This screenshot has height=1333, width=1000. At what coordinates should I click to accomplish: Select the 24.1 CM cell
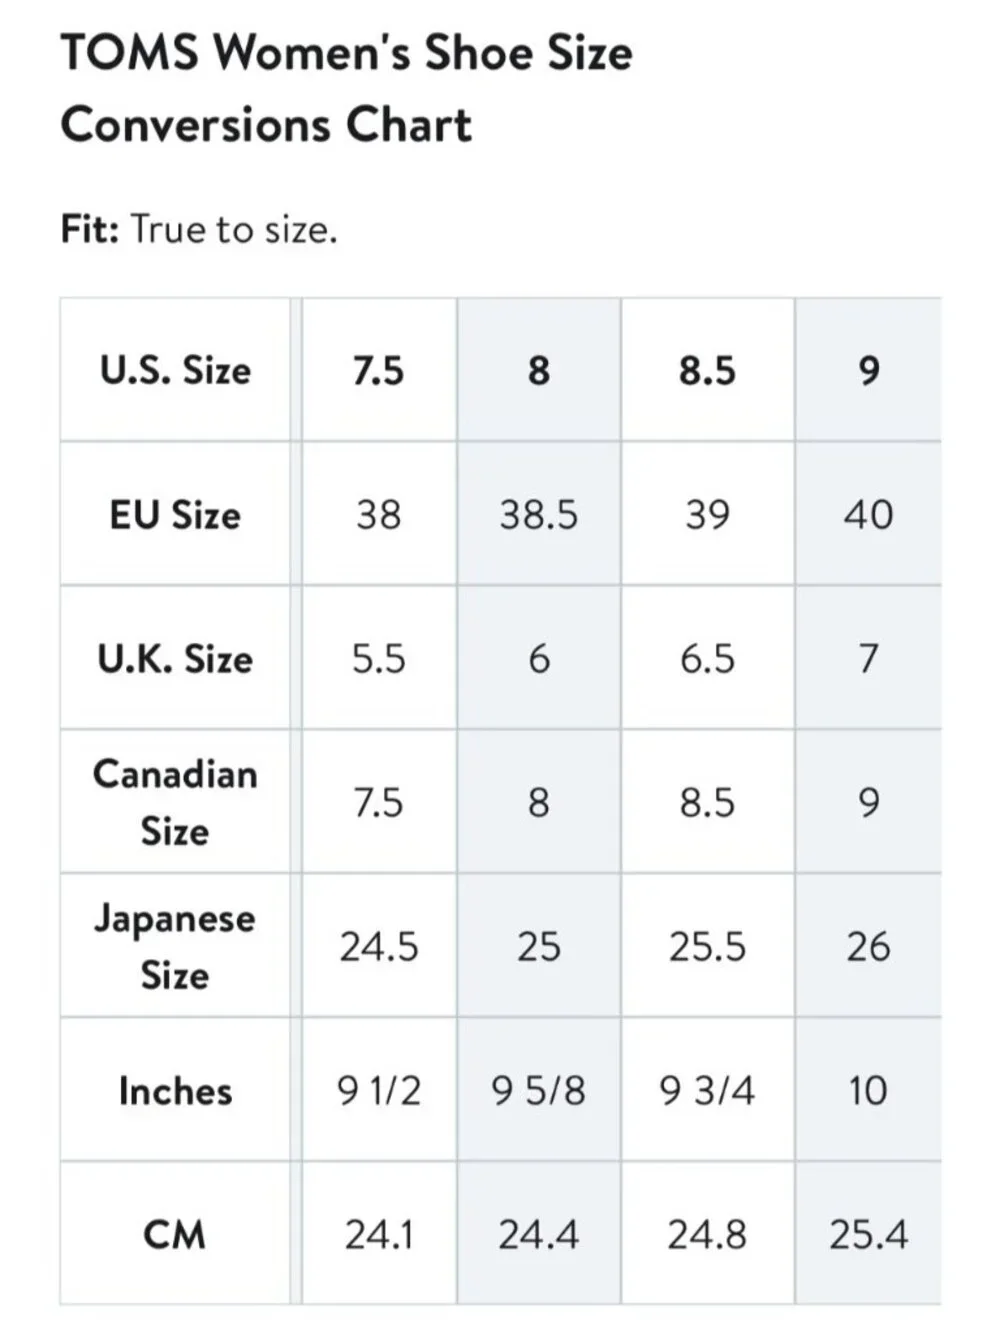pos(379,1234)
